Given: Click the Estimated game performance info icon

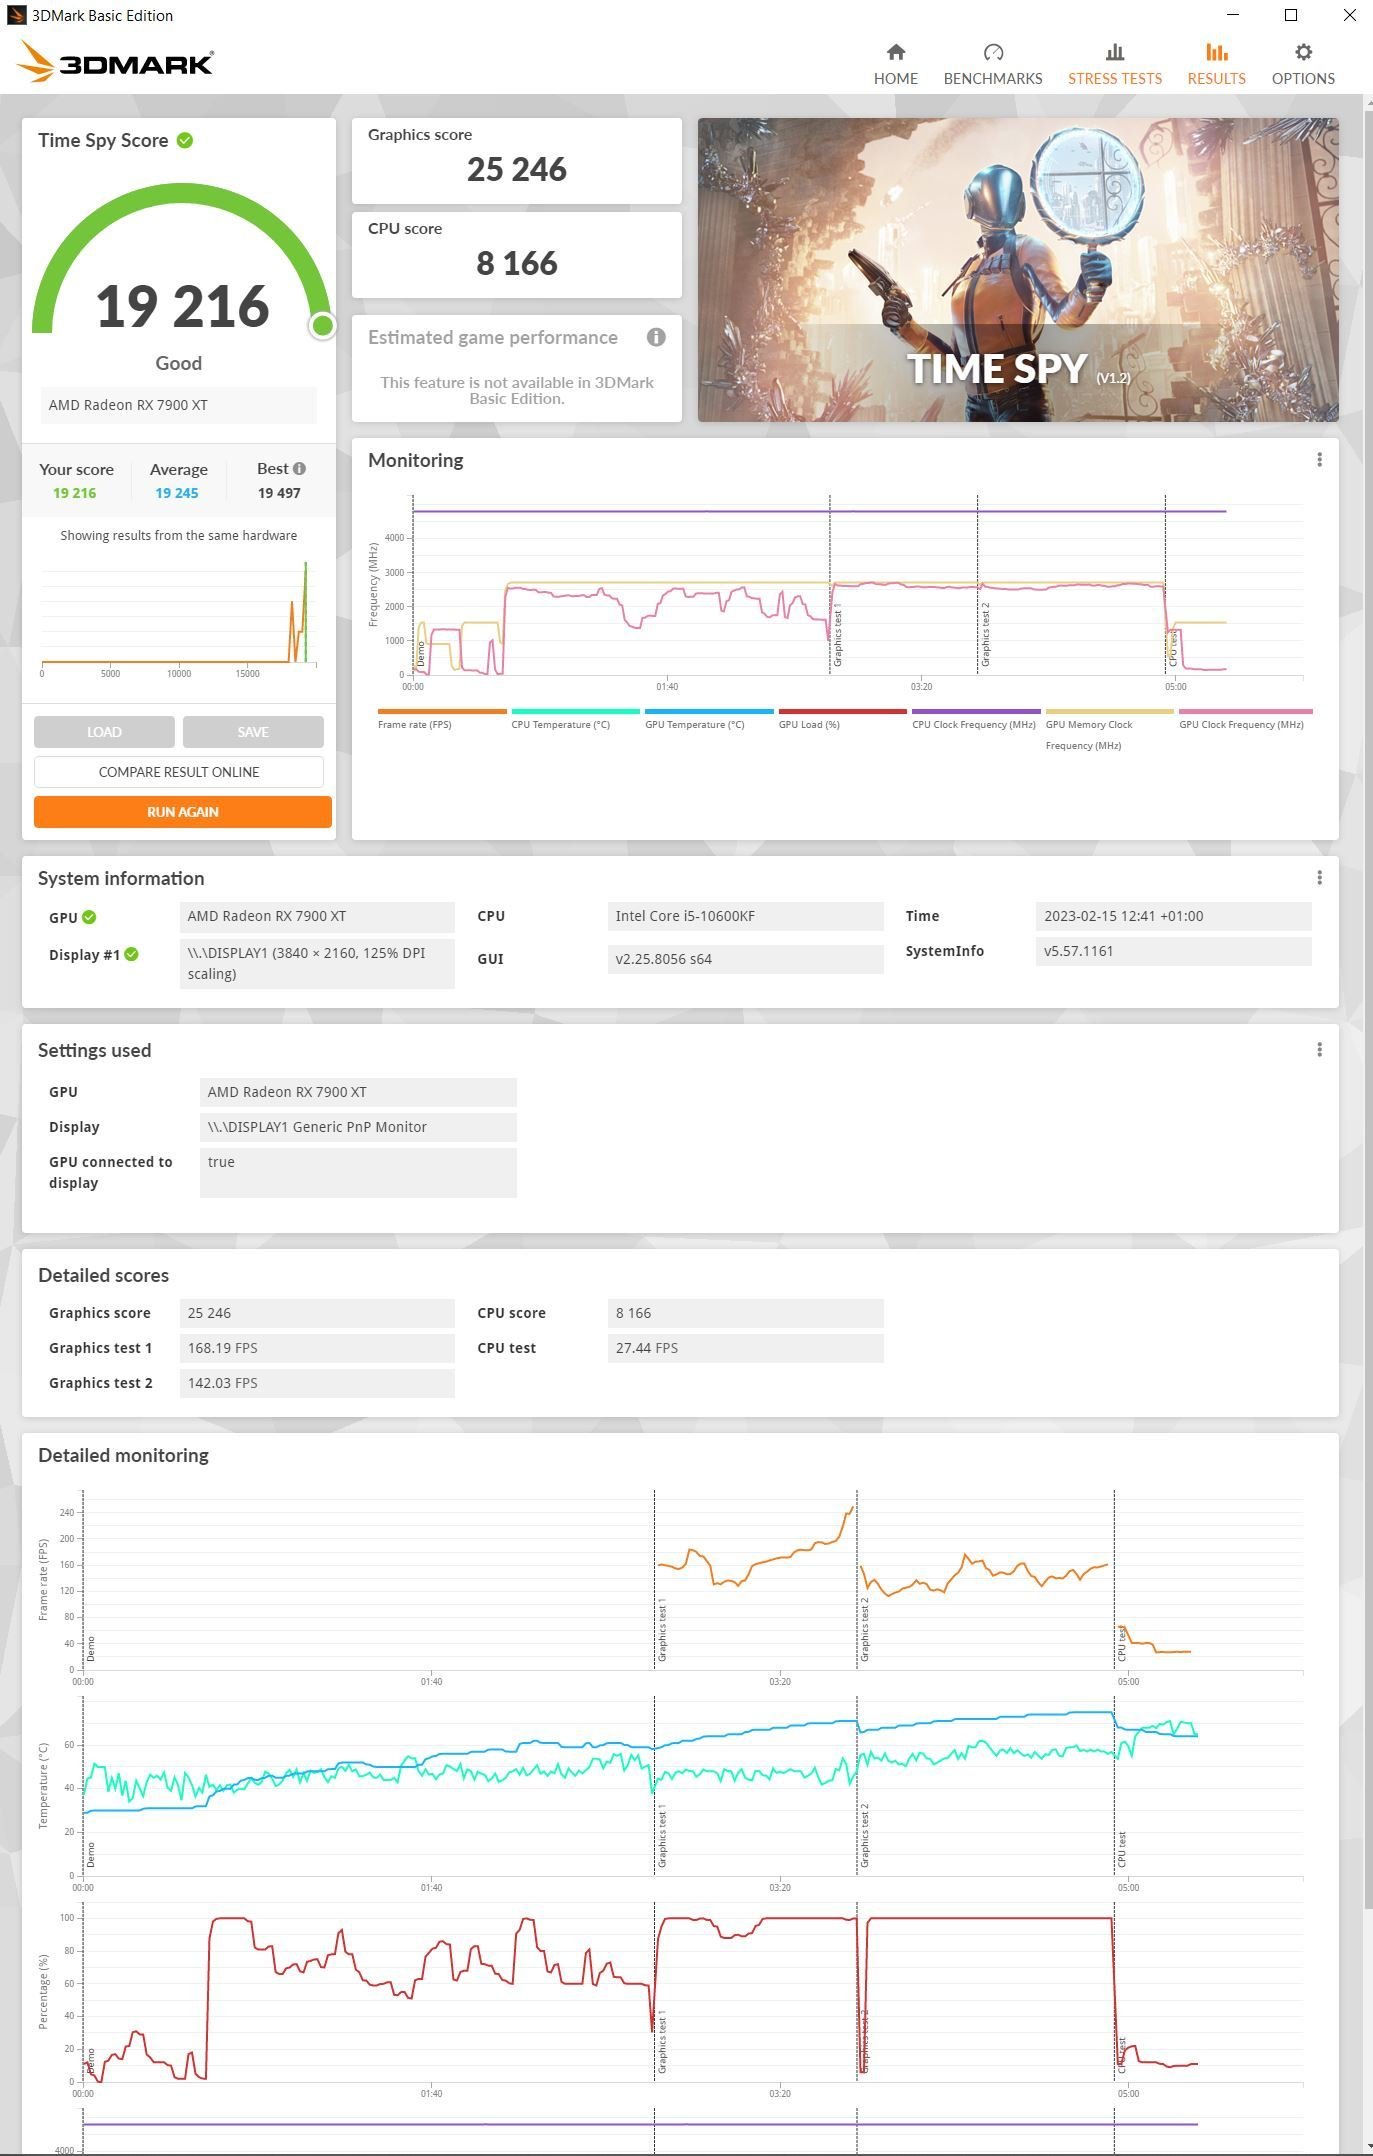Looking at the screenshot, I should pos(656,338).
